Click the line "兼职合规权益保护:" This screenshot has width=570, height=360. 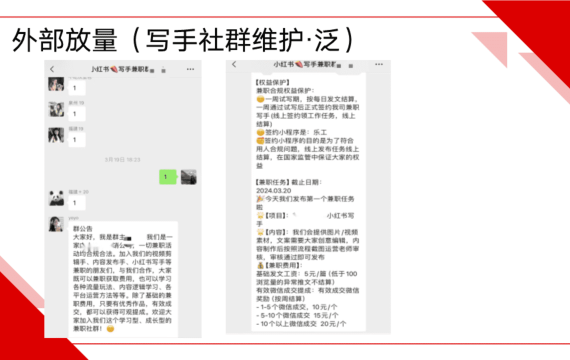(286, 91)
